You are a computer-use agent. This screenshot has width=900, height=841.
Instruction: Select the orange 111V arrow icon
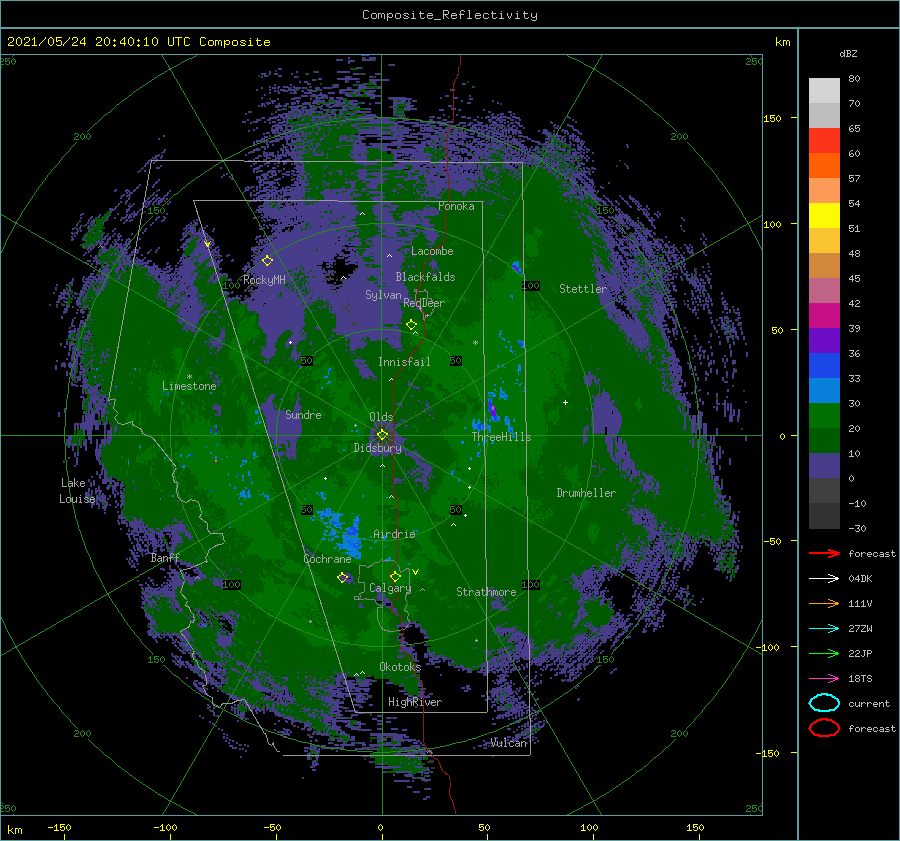click(x=824, y=603)
